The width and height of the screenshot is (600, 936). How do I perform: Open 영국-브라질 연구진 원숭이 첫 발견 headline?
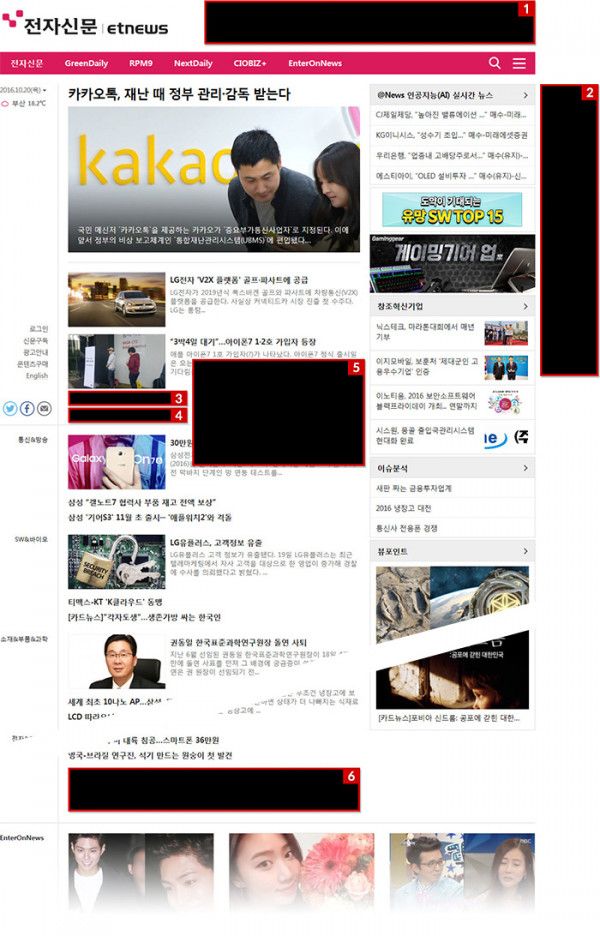[x=150, y=755]
